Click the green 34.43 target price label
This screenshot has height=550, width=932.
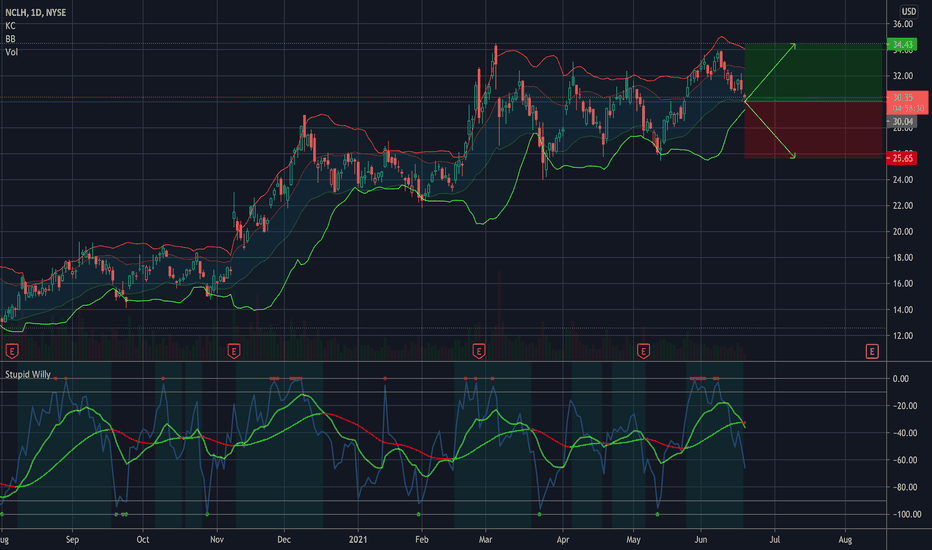coord(902,45)
